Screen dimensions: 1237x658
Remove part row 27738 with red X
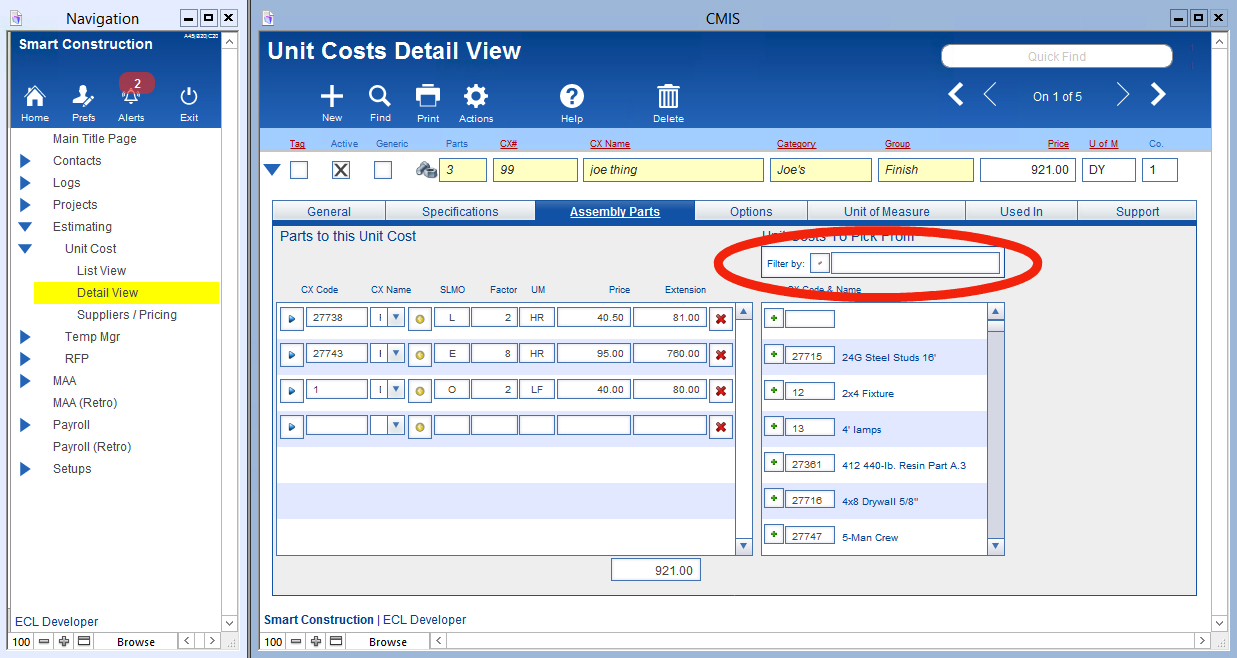pyautogui.click(x=721, y=319)
